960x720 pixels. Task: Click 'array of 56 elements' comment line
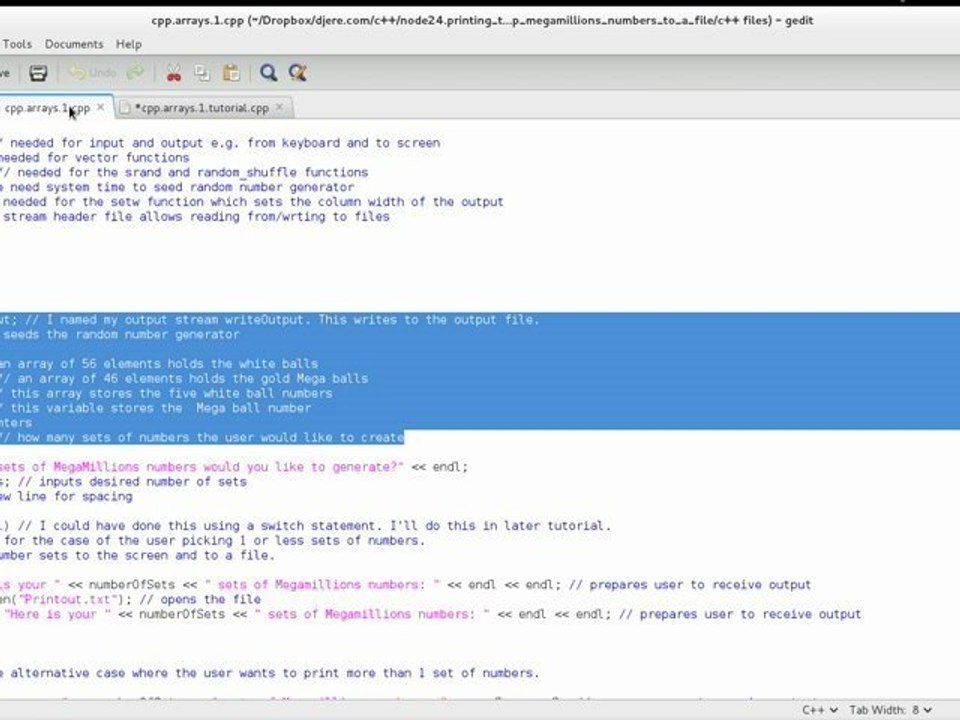(159, 364)
